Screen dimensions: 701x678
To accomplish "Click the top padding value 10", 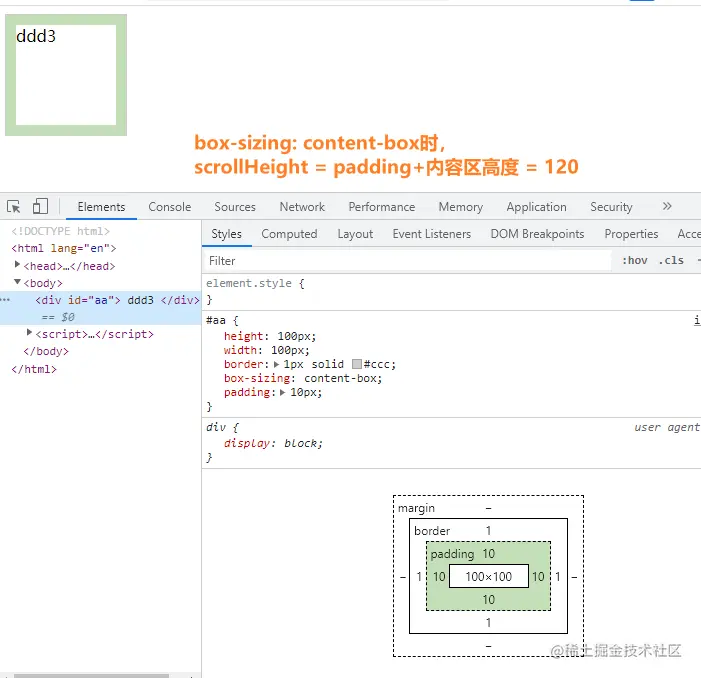I will click(489, 554).
